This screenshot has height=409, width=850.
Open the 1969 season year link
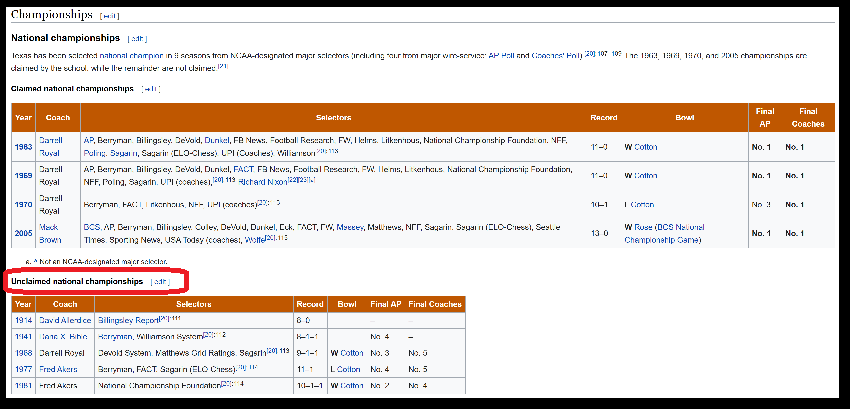click(x=22, y=176)
